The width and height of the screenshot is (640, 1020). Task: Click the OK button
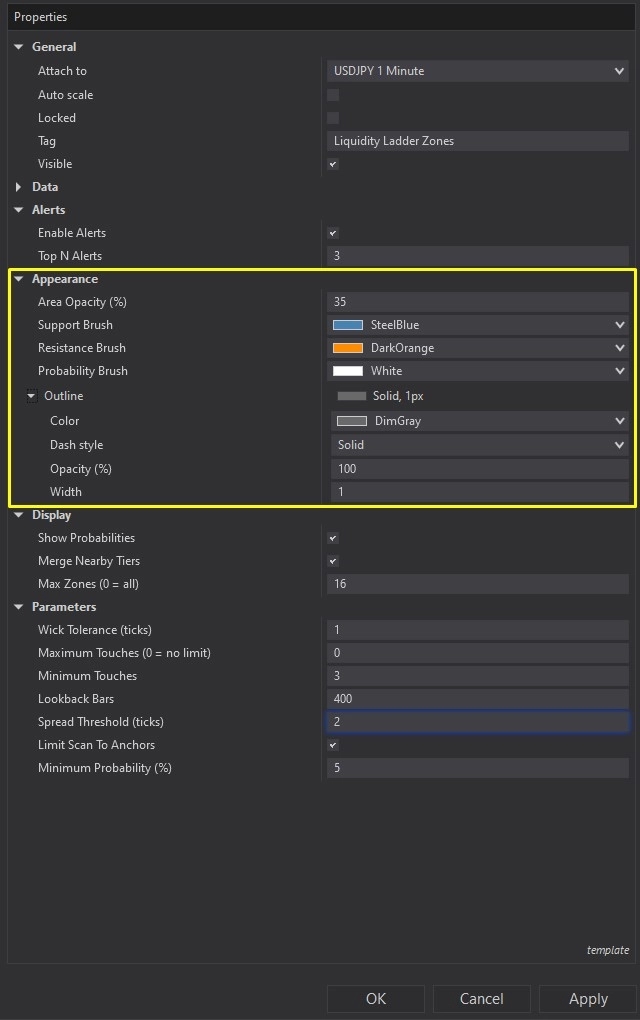tap(375, 998)
